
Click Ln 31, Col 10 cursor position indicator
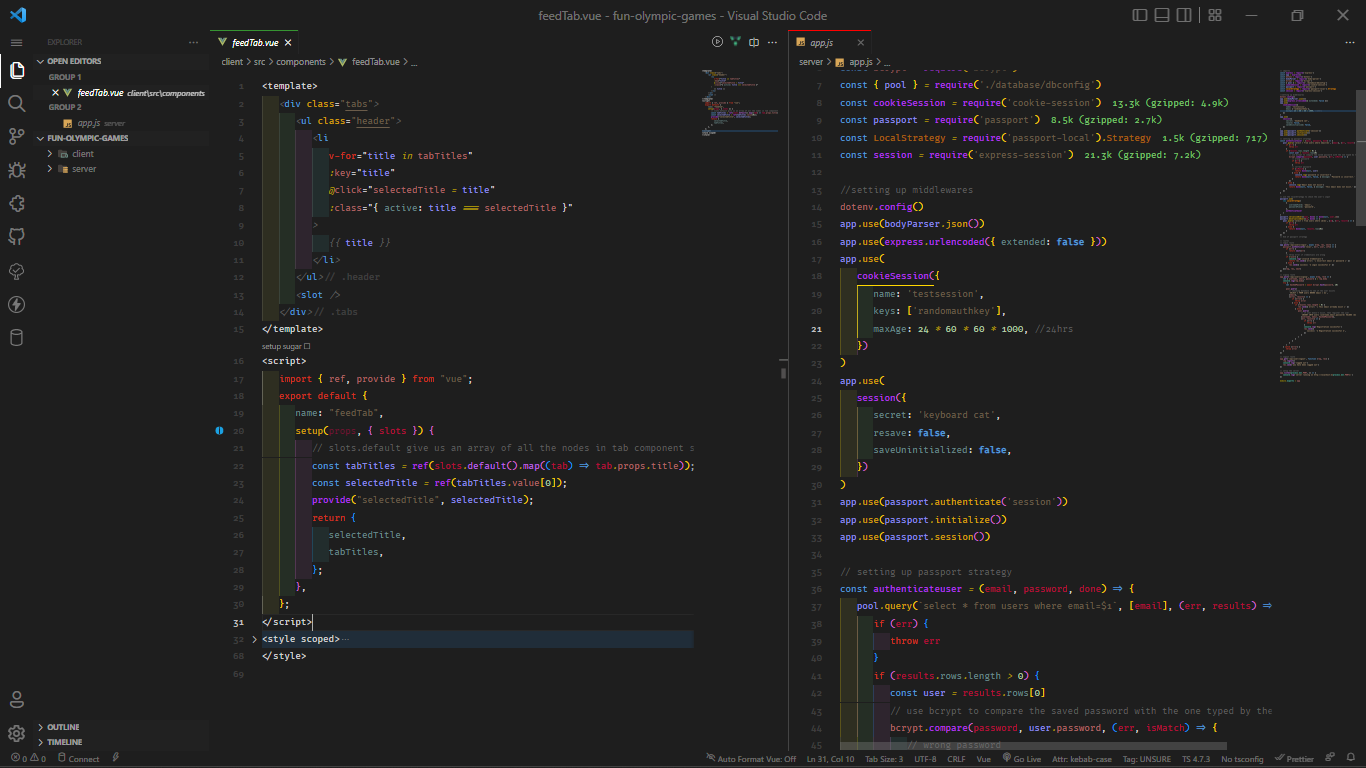tap(830, 758)
